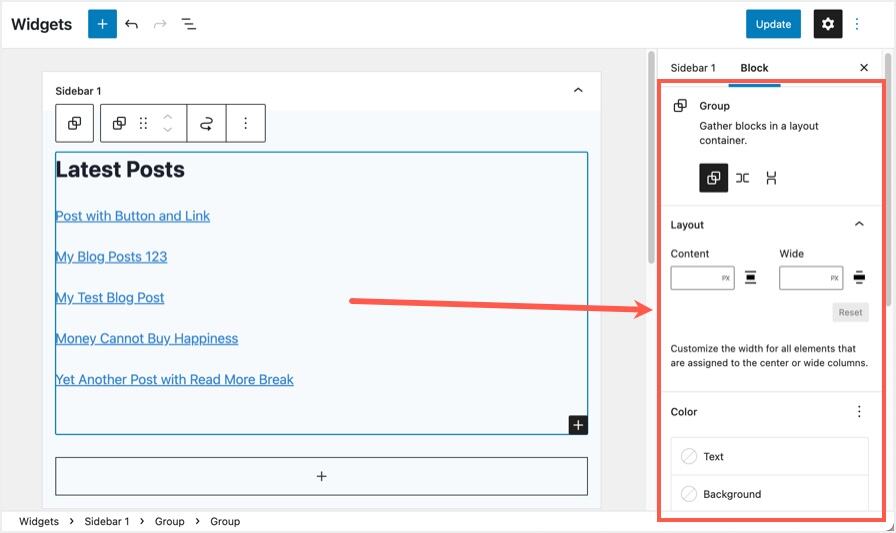Click the loop transform icon in the block toolbar
The height and width of the screenshot is (533, 896).
(206, 123)
